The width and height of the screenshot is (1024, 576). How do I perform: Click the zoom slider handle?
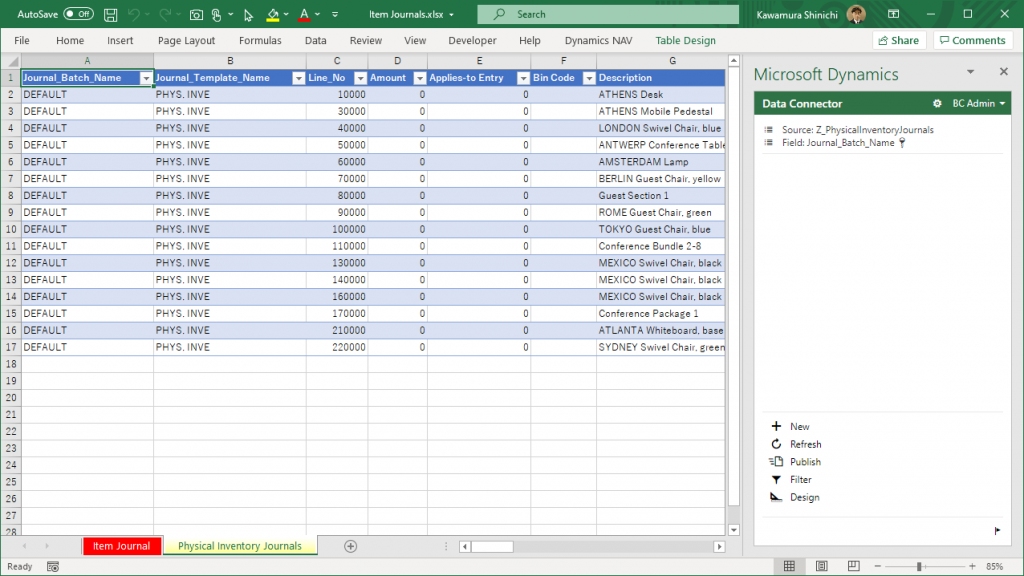pyautogui.click(x=919, y=566)
